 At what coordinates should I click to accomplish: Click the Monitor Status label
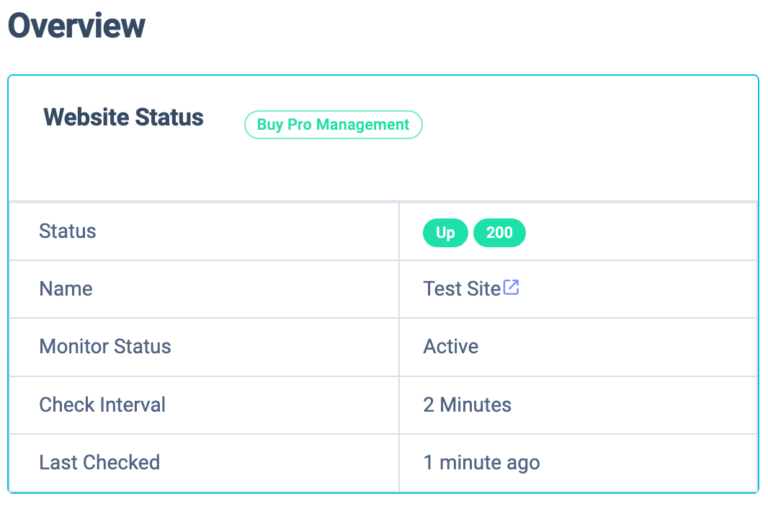click(x=105, y=346)
